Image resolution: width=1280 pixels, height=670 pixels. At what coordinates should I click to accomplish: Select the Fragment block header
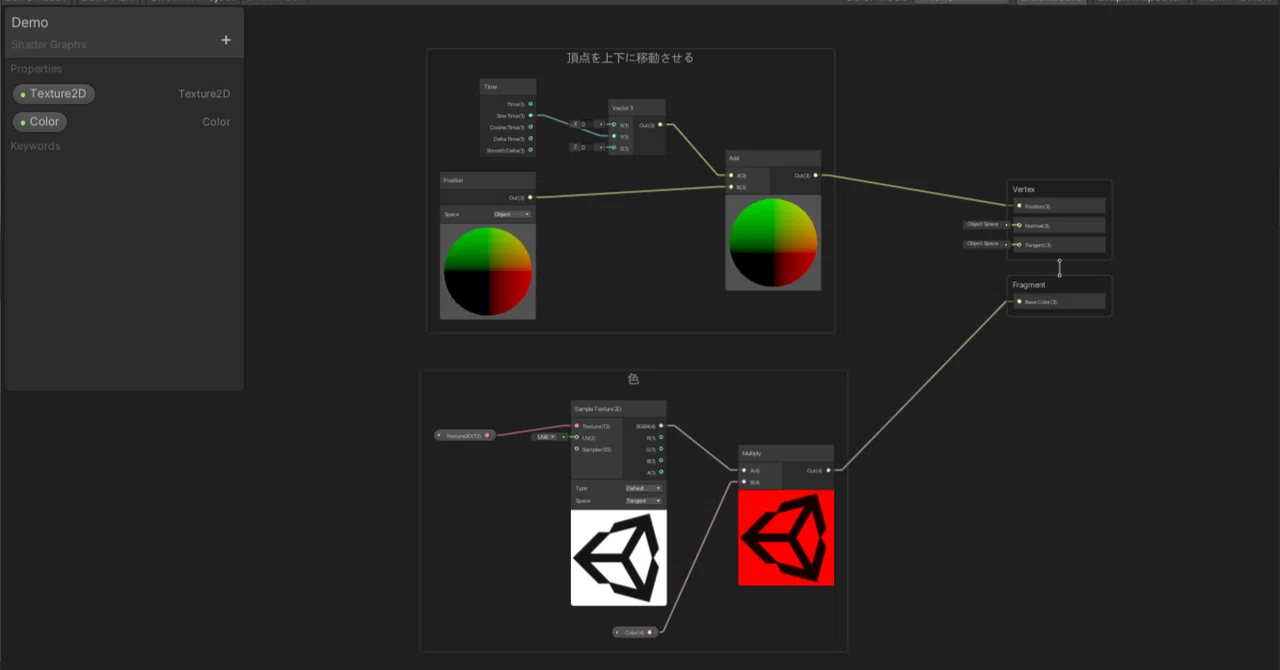pyautogui.click(x=1029, y=285)
